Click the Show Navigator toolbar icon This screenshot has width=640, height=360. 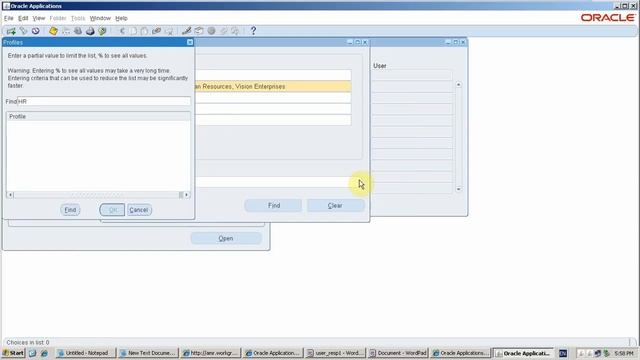coord(36,31)
